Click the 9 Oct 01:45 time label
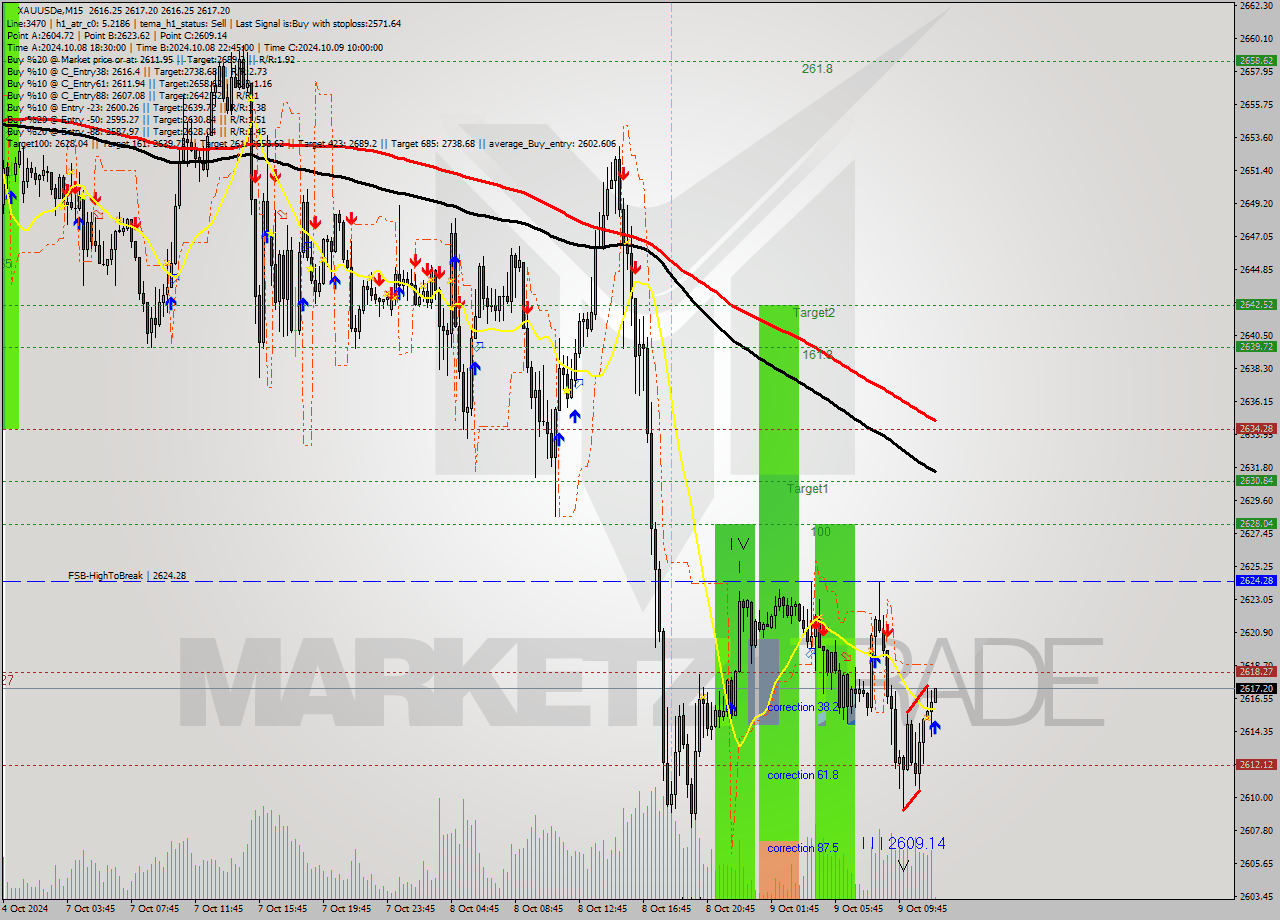 (794, 909)
